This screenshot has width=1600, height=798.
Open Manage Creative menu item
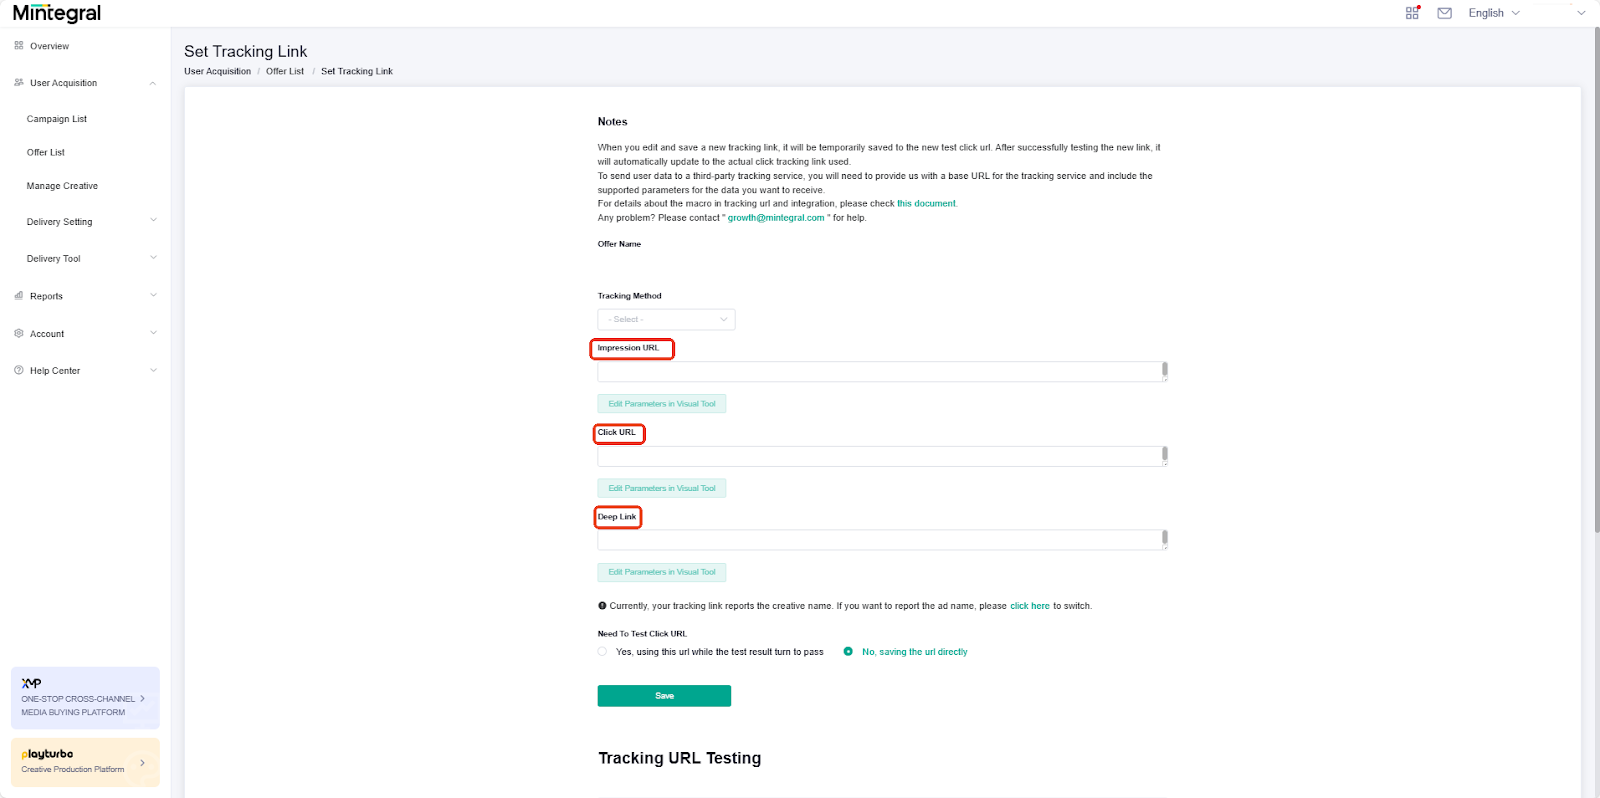point(62,186)
